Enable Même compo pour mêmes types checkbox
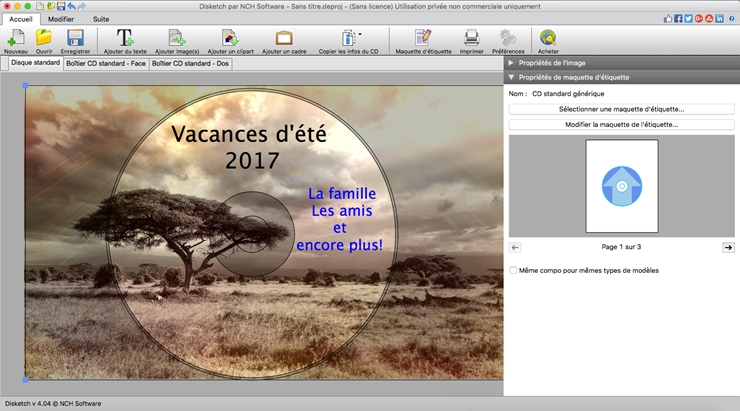Image resolution: width=740 pixels, height=411 pixels. 514,270
